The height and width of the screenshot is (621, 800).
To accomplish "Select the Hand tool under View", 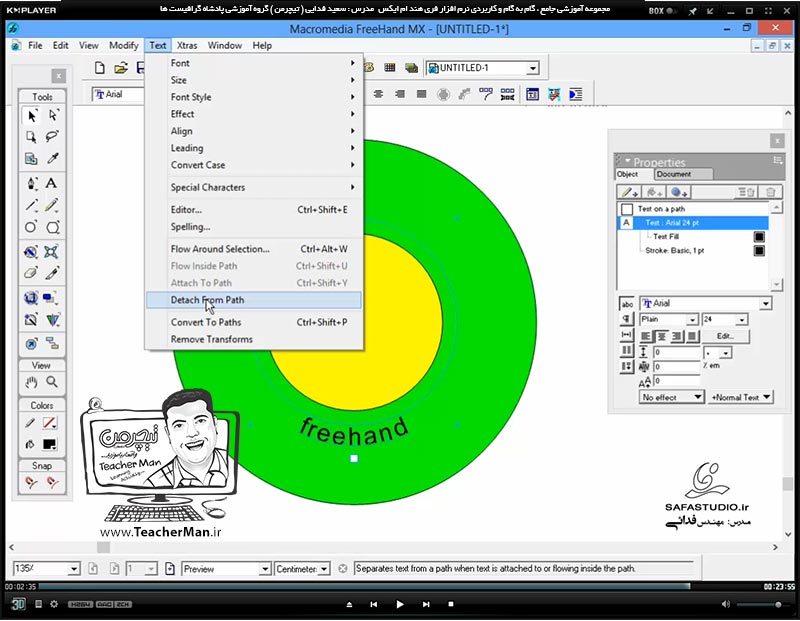I will tap(31, 382).
